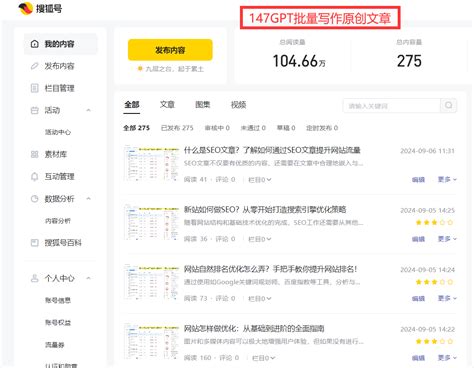Screen dimensions: 474x368
Task: Click the person icon beside 个人中心
Action: click(x=35, y=278)
